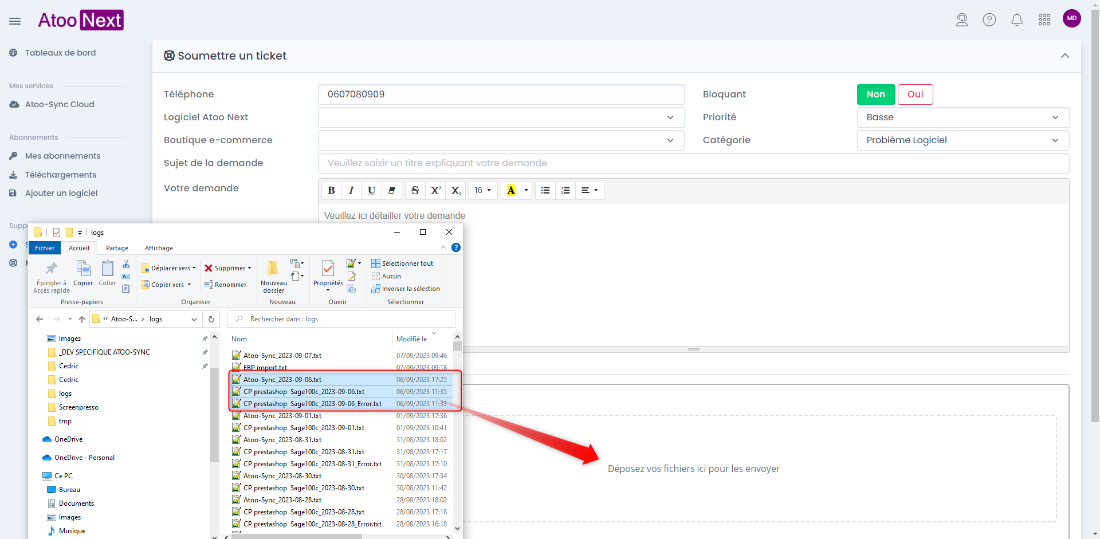Click the scissors cut icon in Explorer ribbon
1100x539 pixels.
click(126, 265)
